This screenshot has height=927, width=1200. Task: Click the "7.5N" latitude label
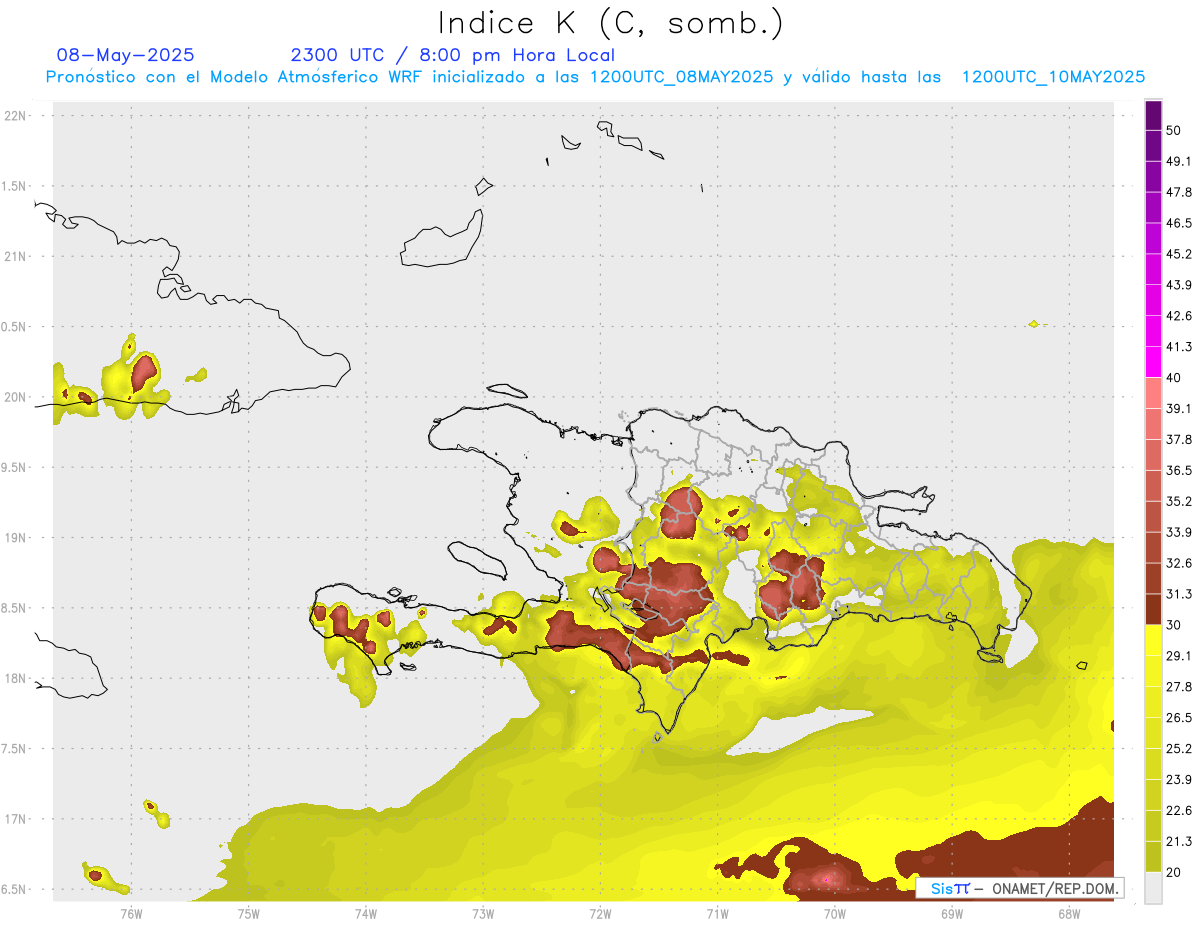tap(15, 749)
